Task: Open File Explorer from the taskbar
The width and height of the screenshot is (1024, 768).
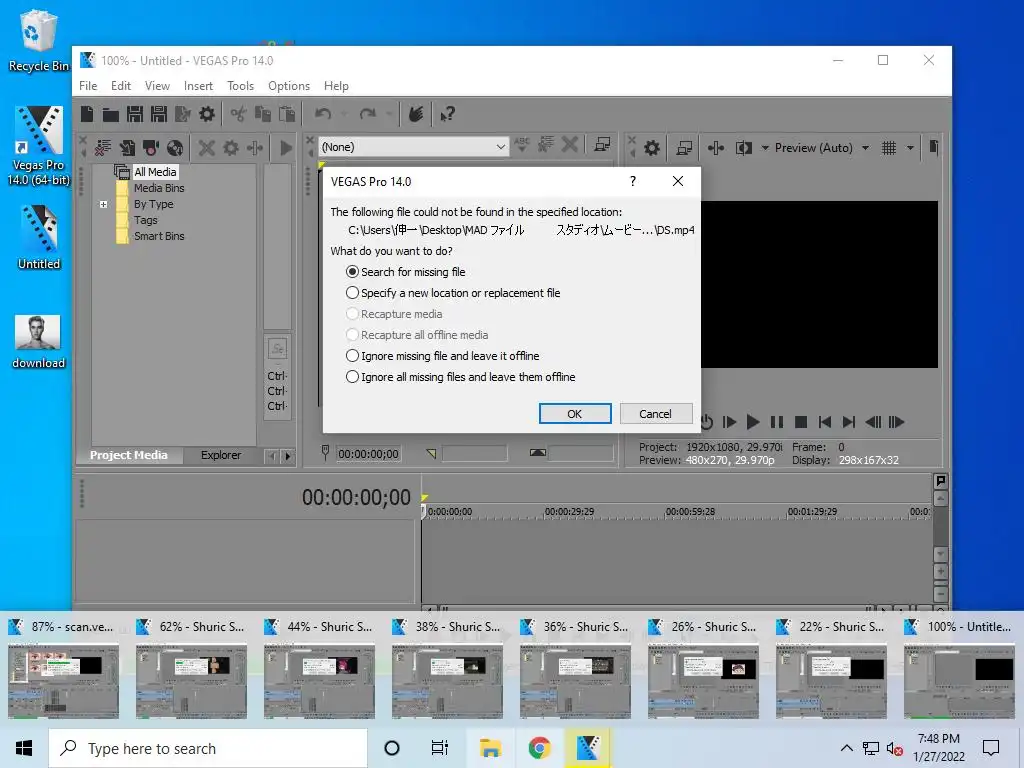Action: pyautogui.click(x=490, y=748)
